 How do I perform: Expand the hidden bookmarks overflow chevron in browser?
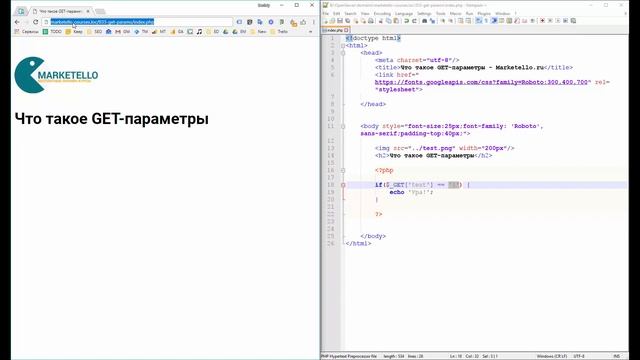pos(310,31)
